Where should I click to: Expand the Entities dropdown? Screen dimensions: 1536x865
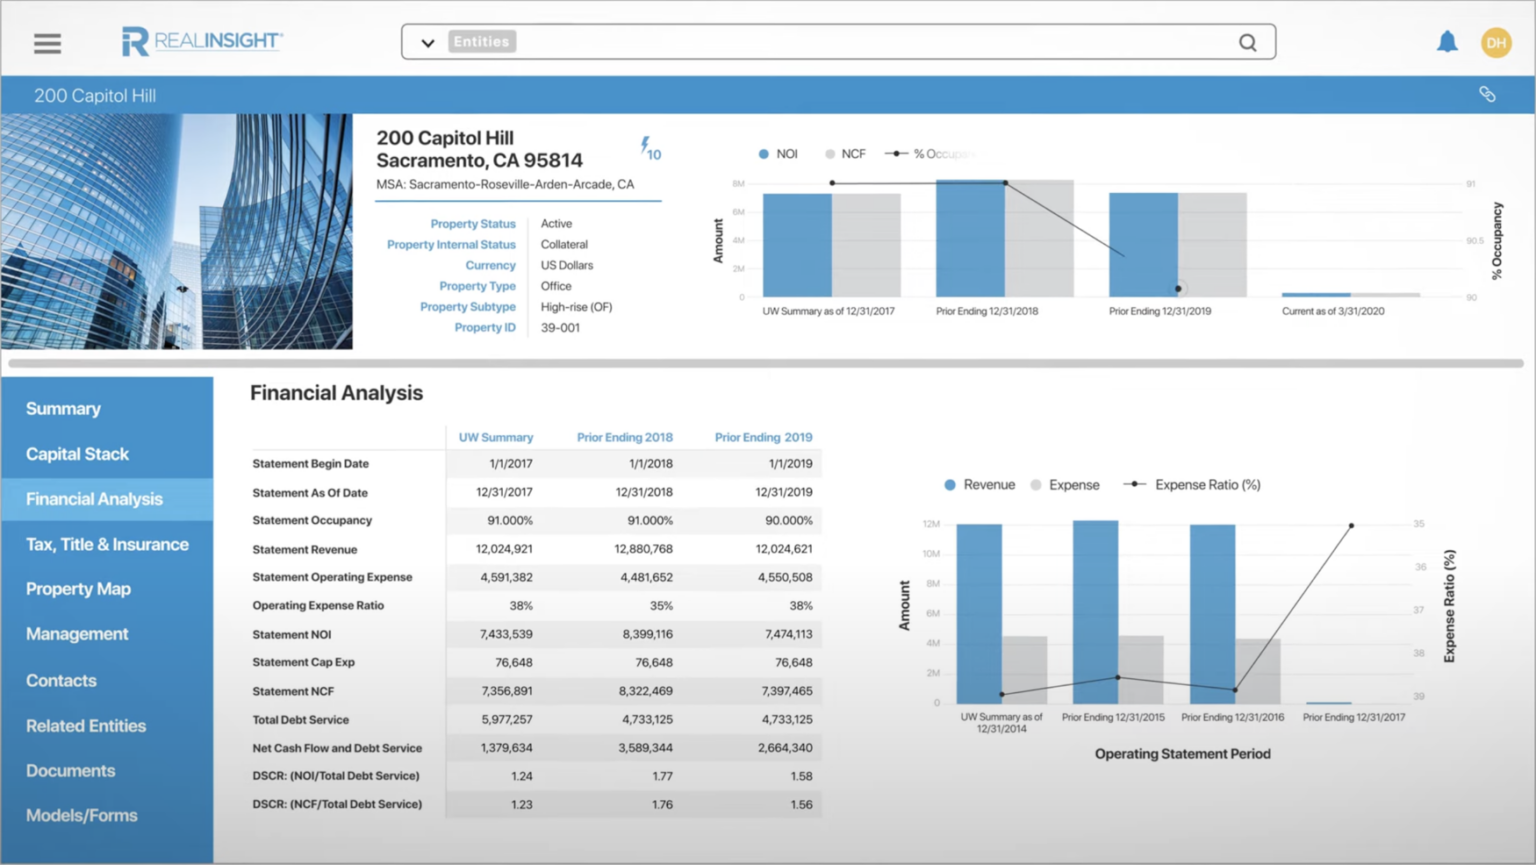pos(427,42)
